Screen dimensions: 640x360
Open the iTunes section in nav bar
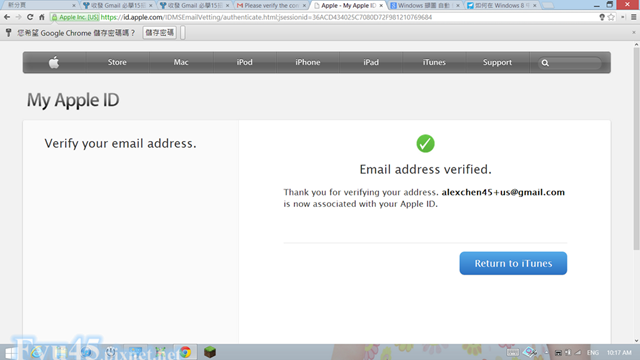[x=434, y=62]
